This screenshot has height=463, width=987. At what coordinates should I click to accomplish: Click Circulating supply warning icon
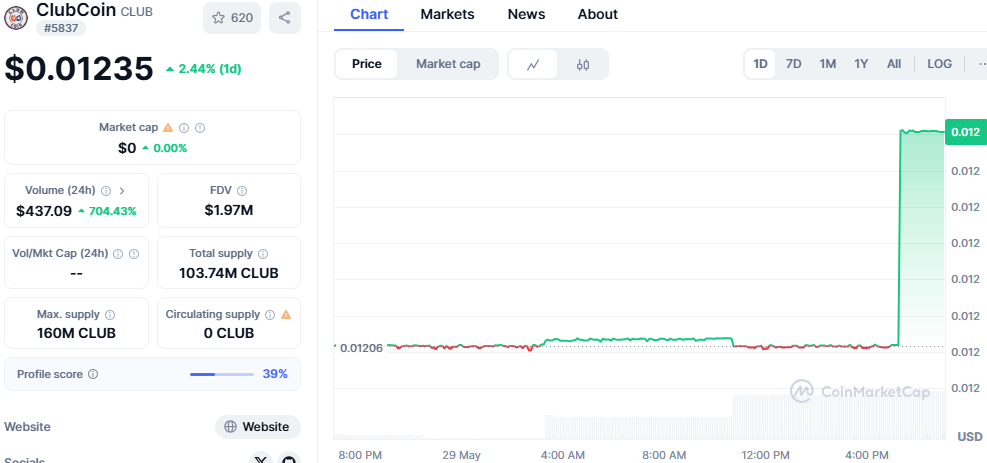click(x=286, y=314)
